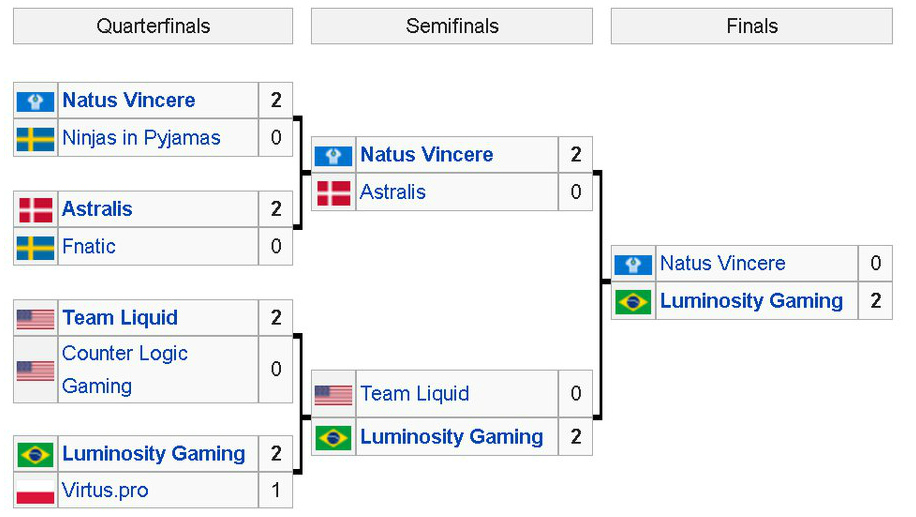Image resolution: width=916 pixels, height=517 pixels.
Task: Open Astralis link in the Semifinals column
Action: [x=393, y=192]
